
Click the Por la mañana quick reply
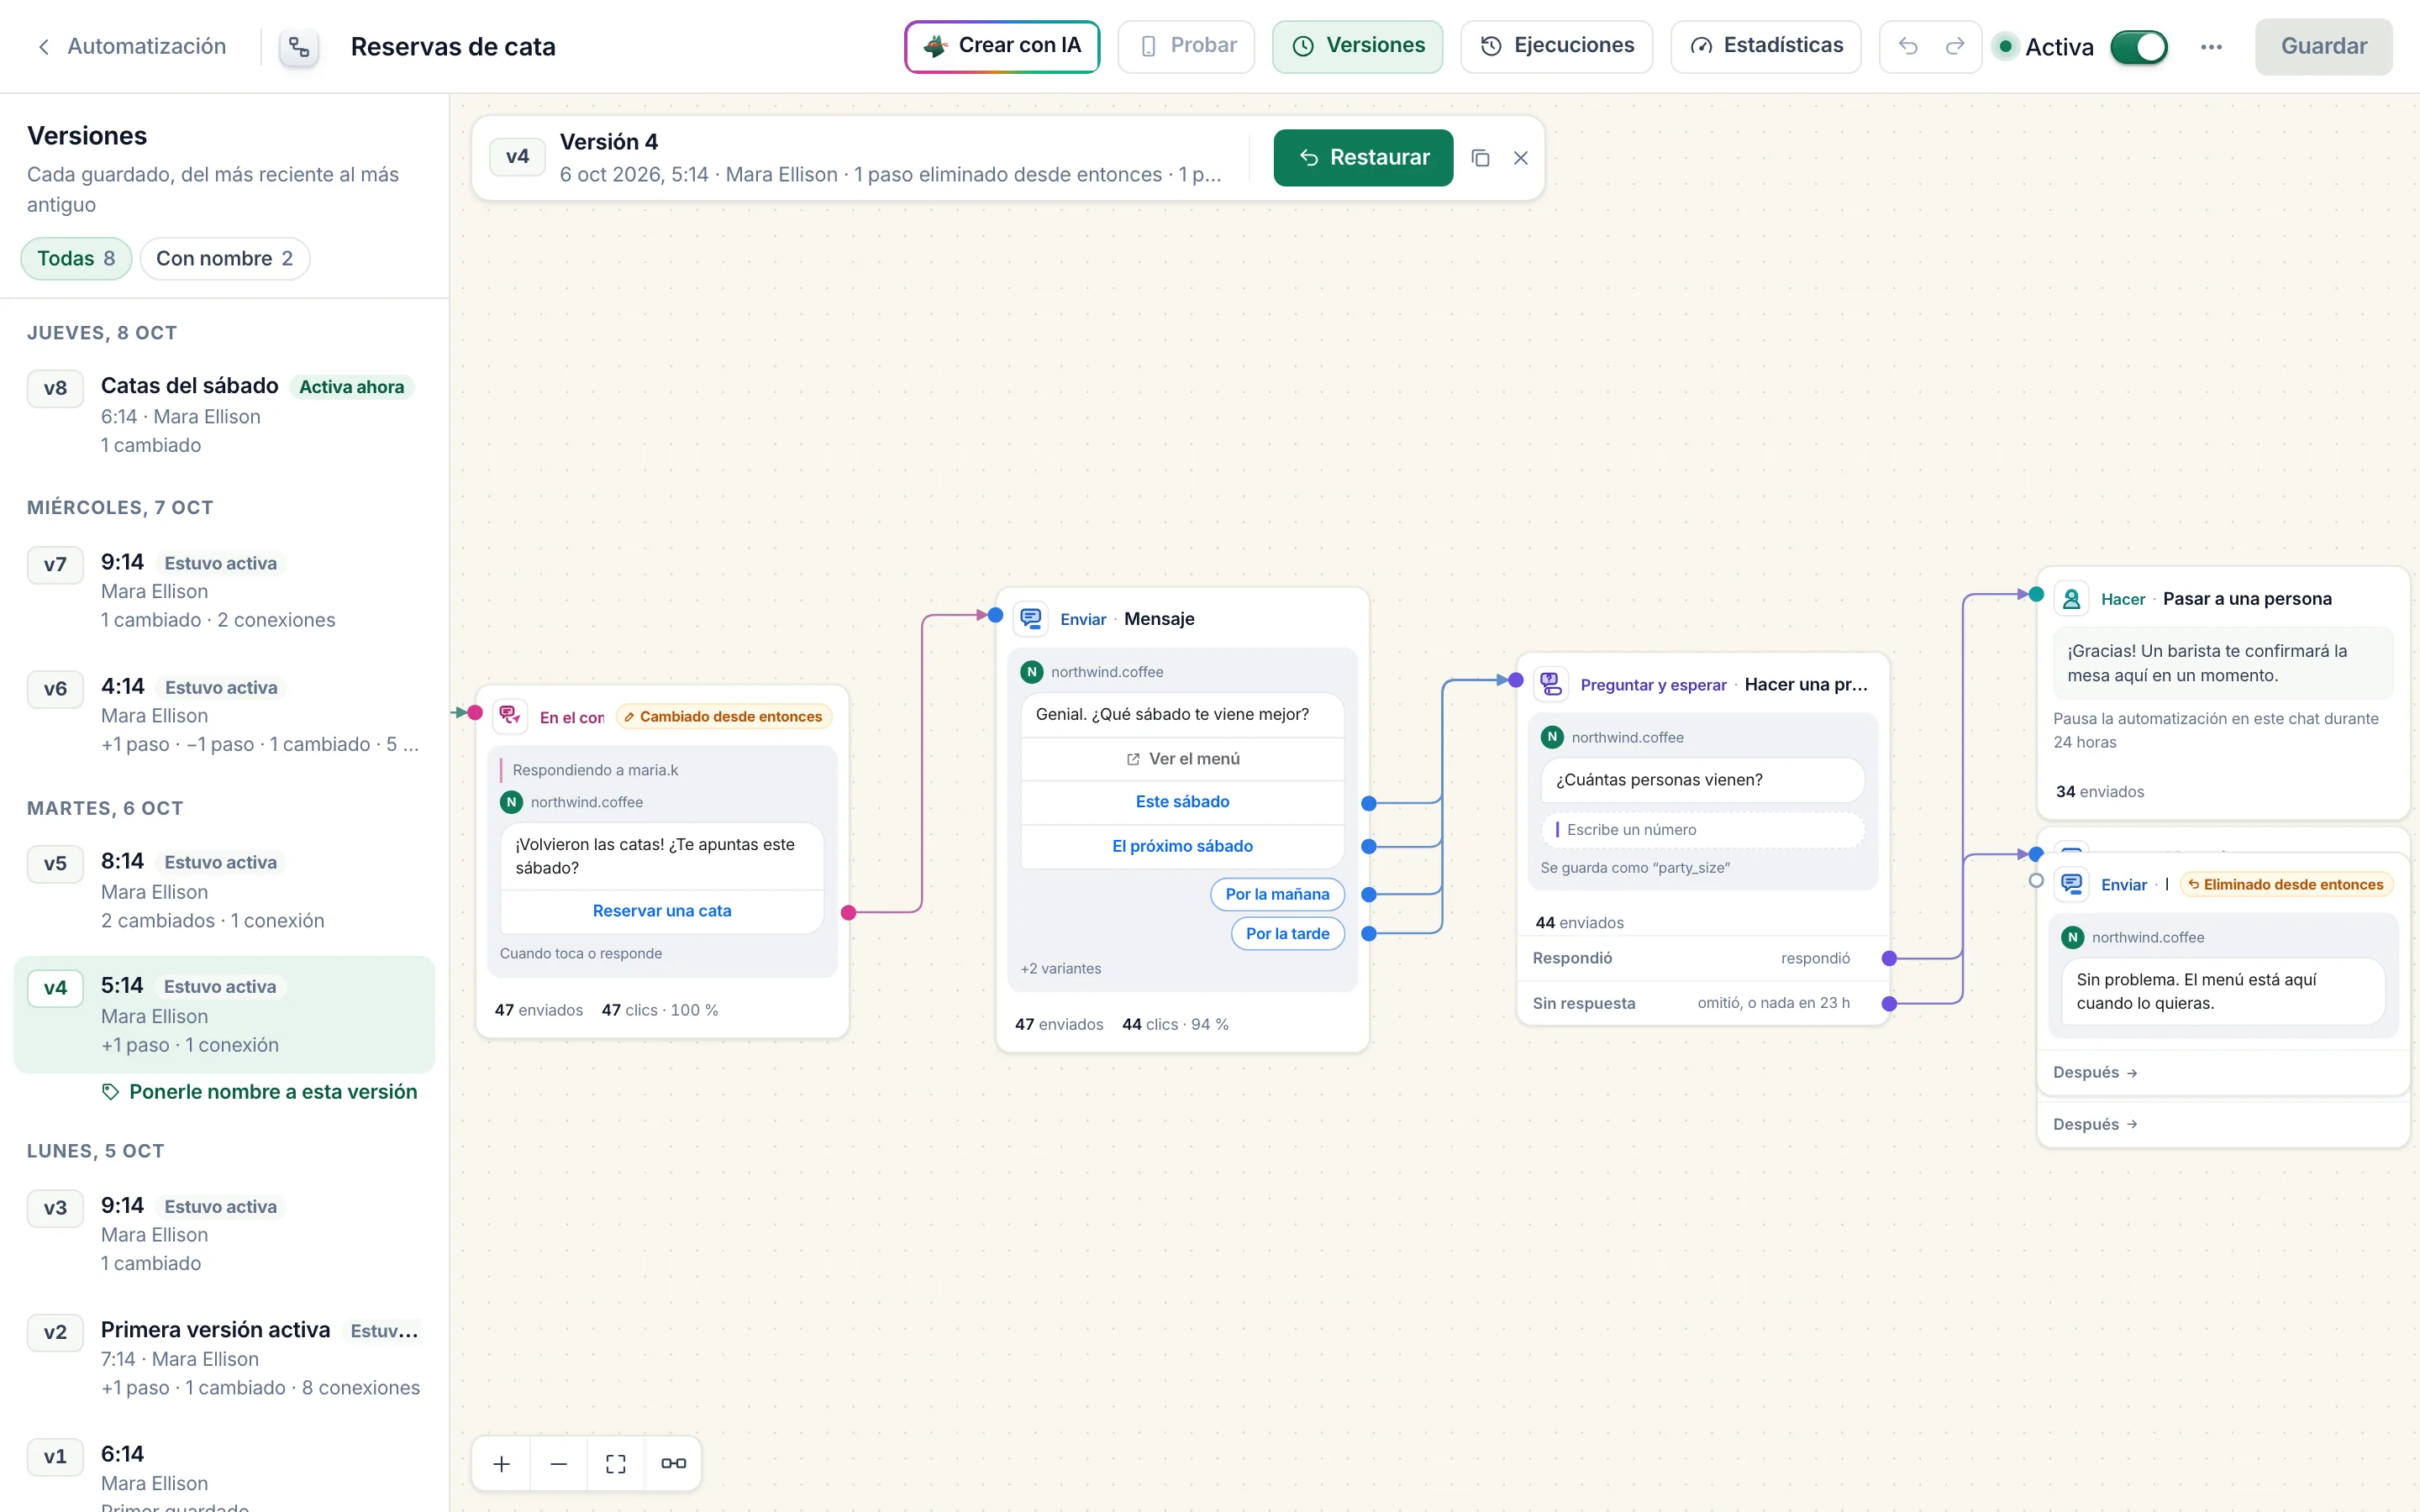pyautogui.click(x=1277, y=894)
